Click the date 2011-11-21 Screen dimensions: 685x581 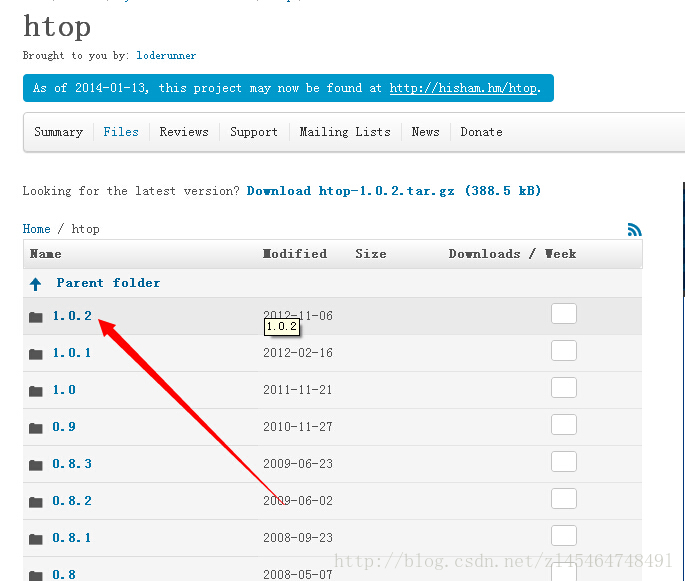coord(298,390)
